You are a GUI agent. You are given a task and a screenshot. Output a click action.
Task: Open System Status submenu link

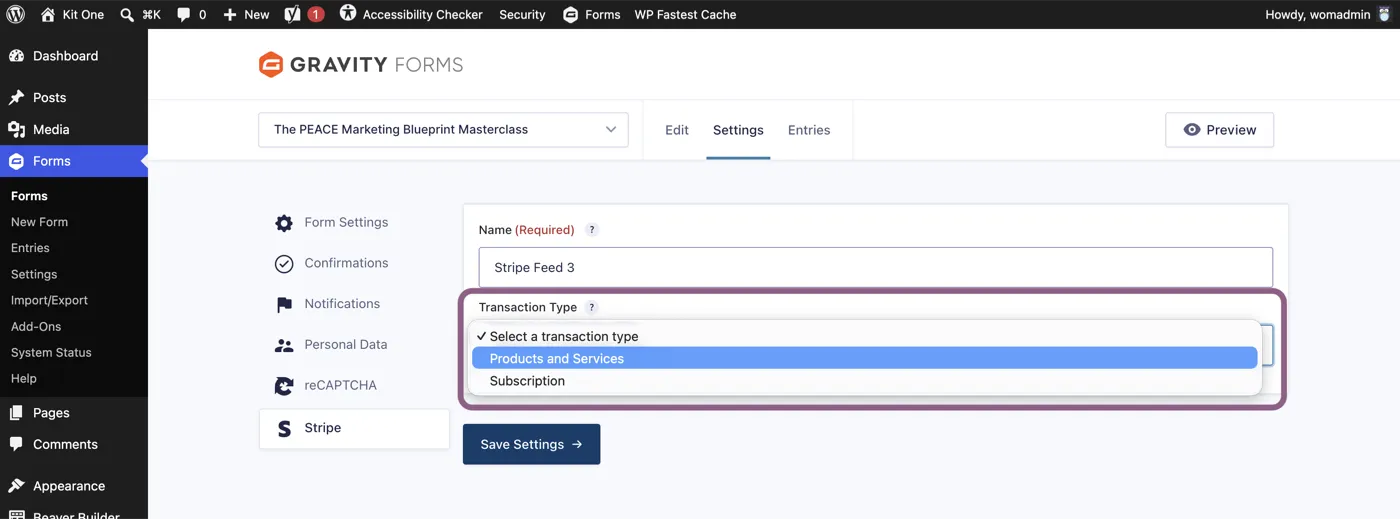pos(51,352)
